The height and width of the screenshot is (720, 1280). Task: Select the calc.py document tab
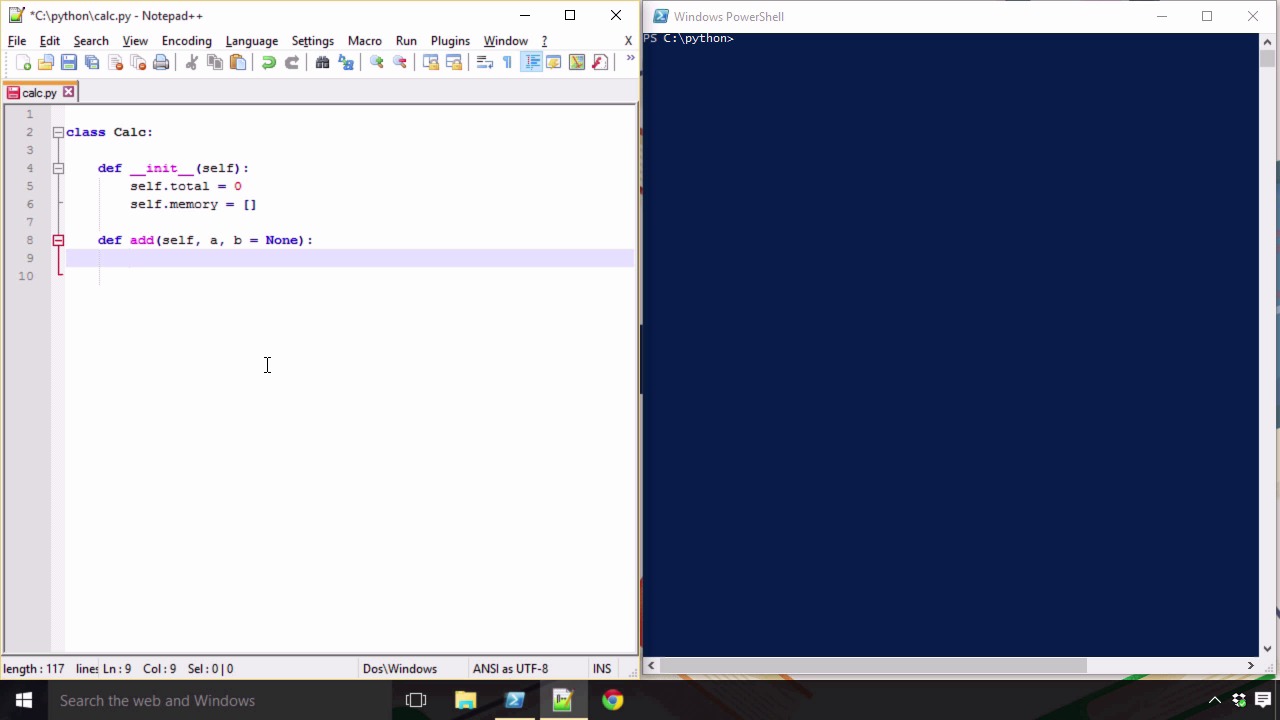point(40,93)
